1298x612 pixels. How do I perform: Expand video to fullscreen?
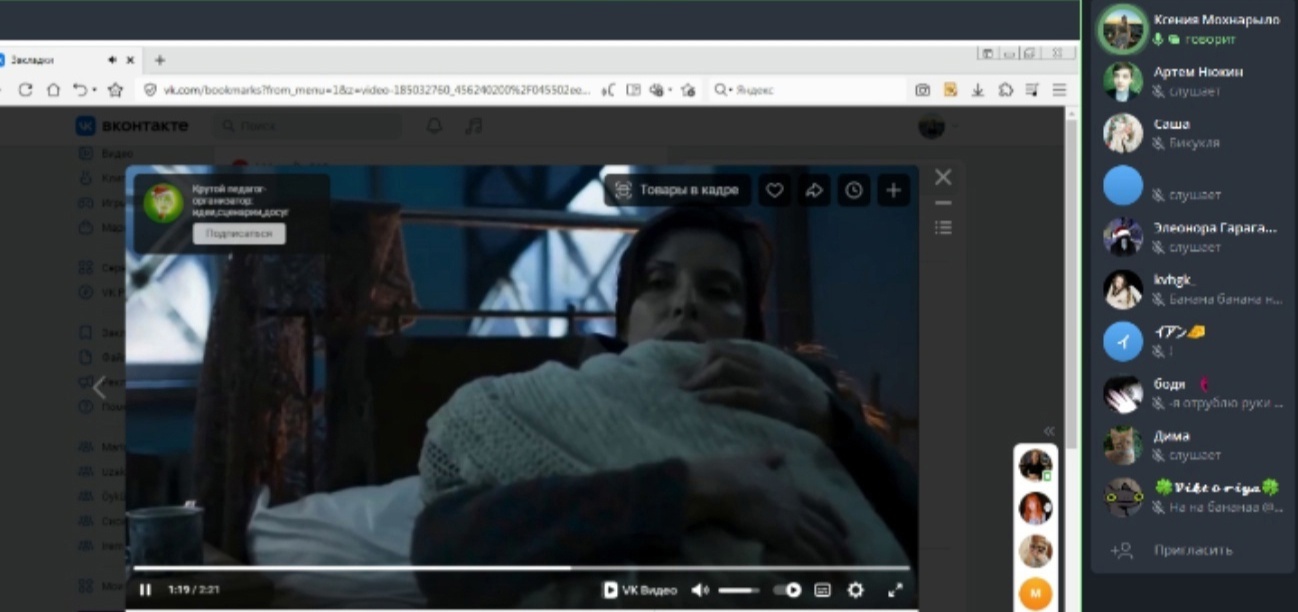point(895,590)
